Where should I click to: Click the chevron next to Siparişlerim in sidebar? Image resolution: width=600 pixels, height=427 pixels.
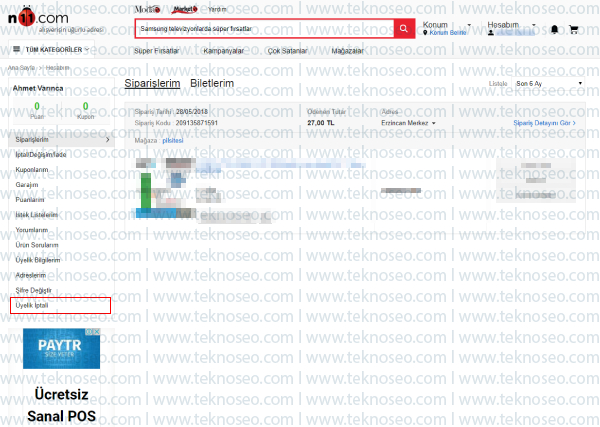coord(108,140)
